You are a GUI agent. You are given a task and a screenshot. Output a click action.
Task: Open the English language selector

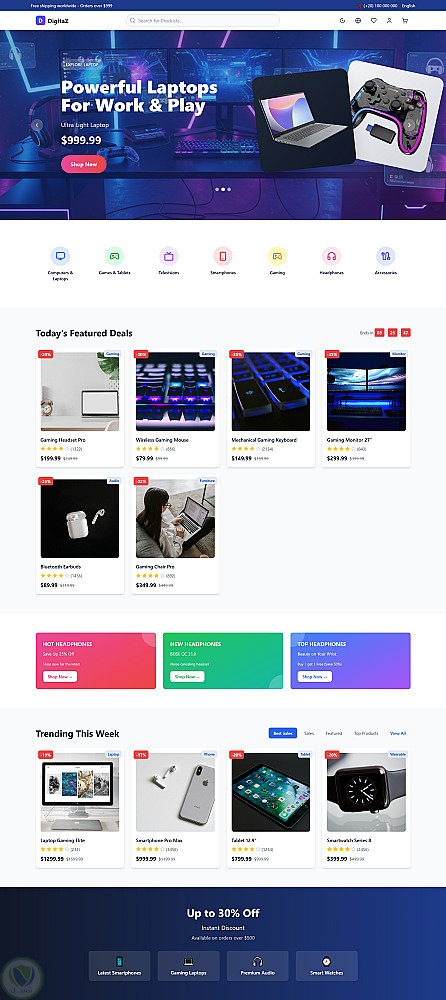pos(408,6)
